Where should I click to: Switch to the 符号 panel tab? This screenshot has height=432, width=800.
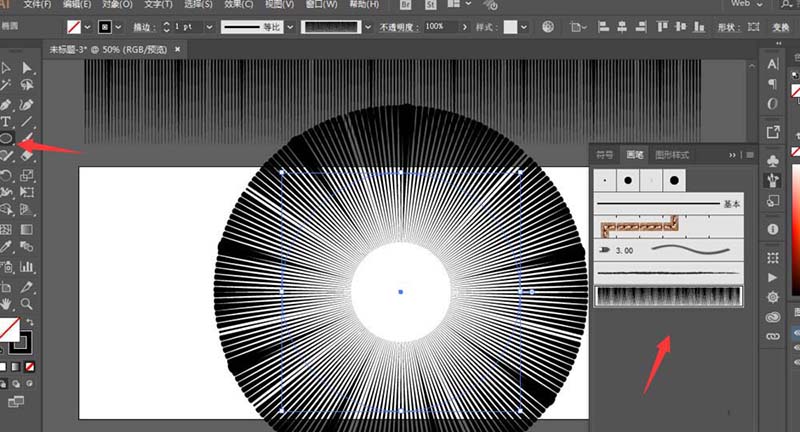(605, 155)
